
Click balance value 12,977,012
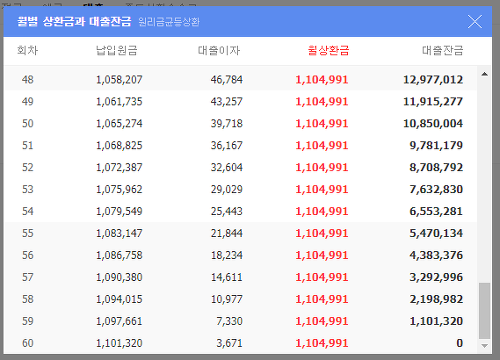[433, 79]
